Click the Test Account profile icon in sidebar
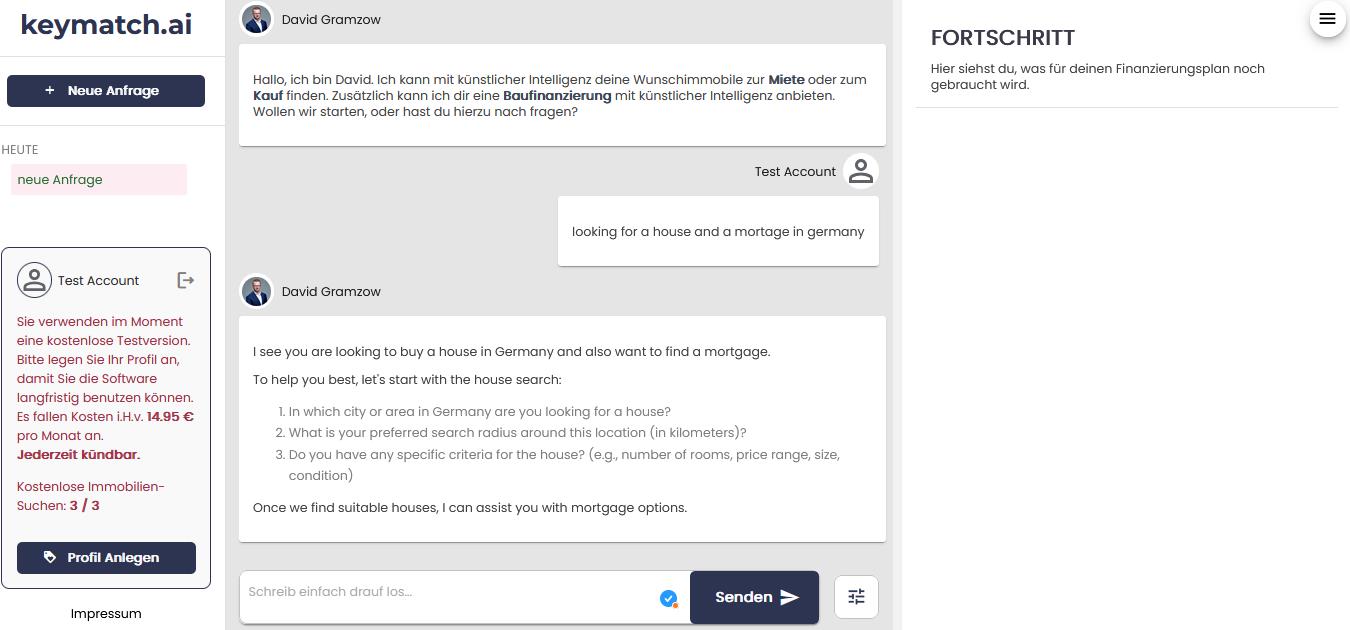The height and width of the screenshot is (630, 1350). [x=35, y=280]
